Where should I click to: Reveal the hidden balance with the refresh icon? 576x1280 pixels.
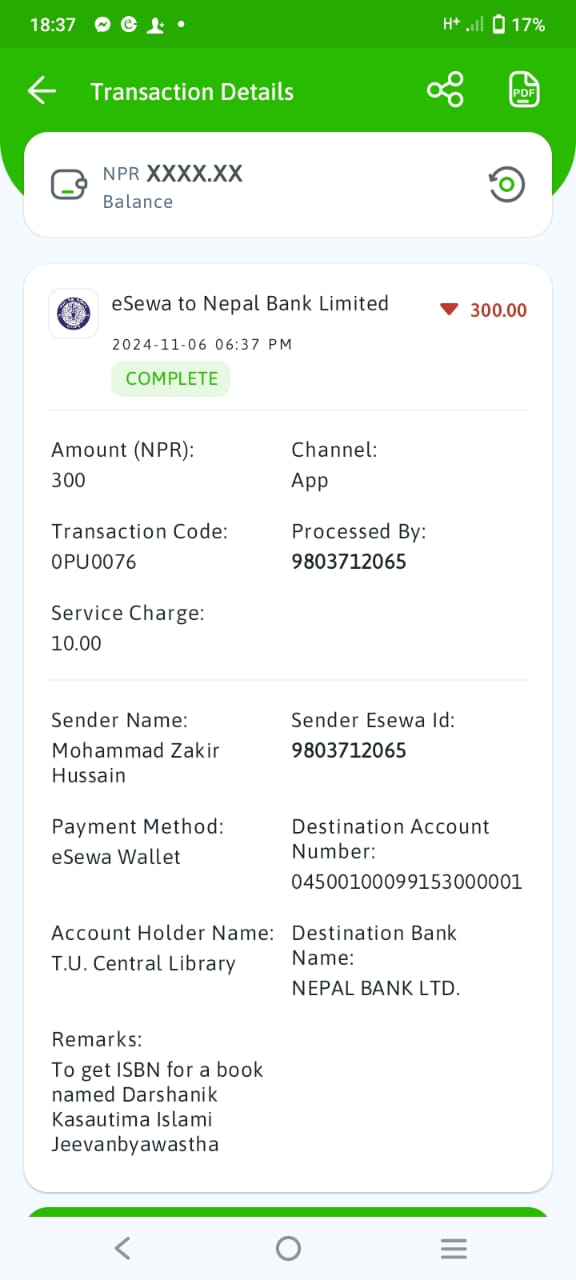click(x=507, y=184)
